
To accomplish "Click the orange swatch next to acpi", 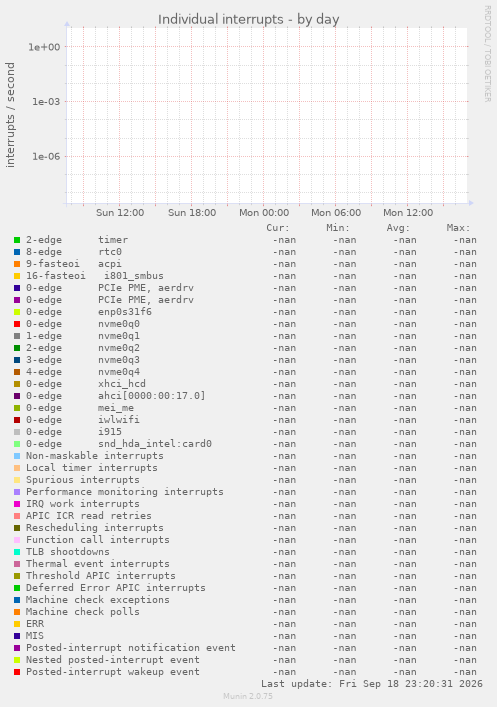I will pos(17,264).
